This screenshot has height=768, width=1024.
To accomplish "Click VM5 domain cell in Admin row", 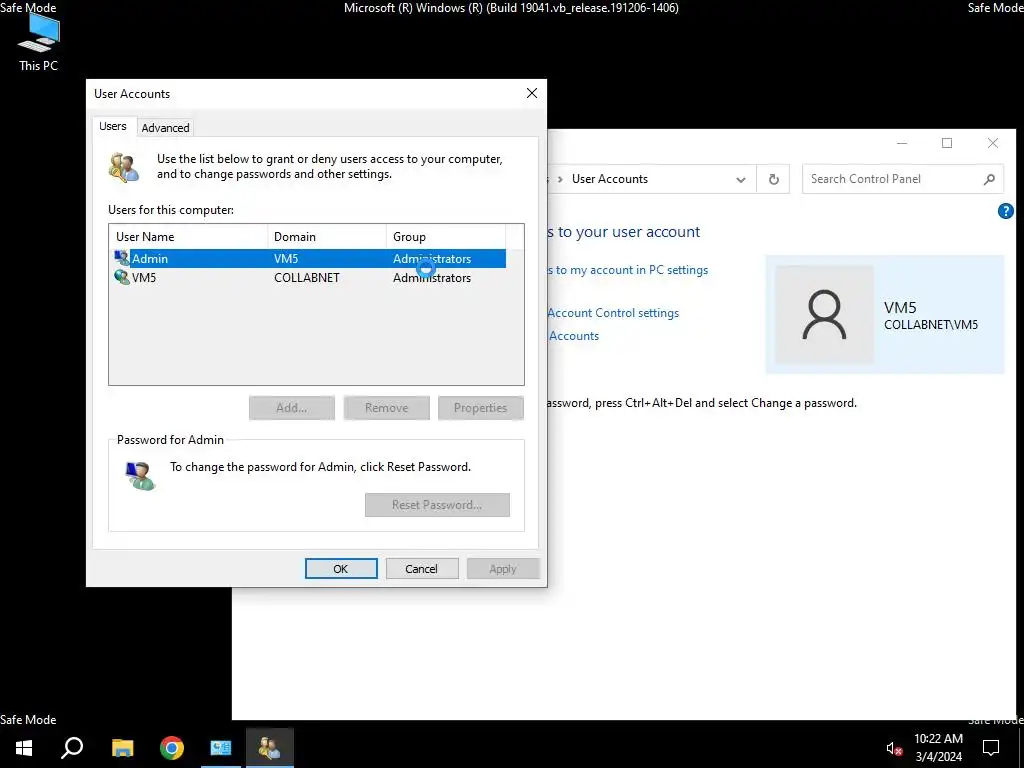I will tap(286, 259).
